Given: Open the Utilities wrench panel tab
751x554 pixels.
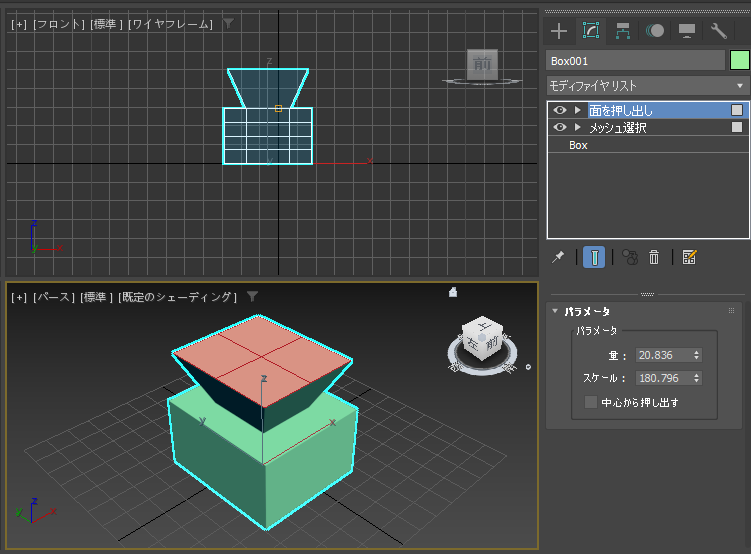Looking at the screenshot, I should [718, 31].
